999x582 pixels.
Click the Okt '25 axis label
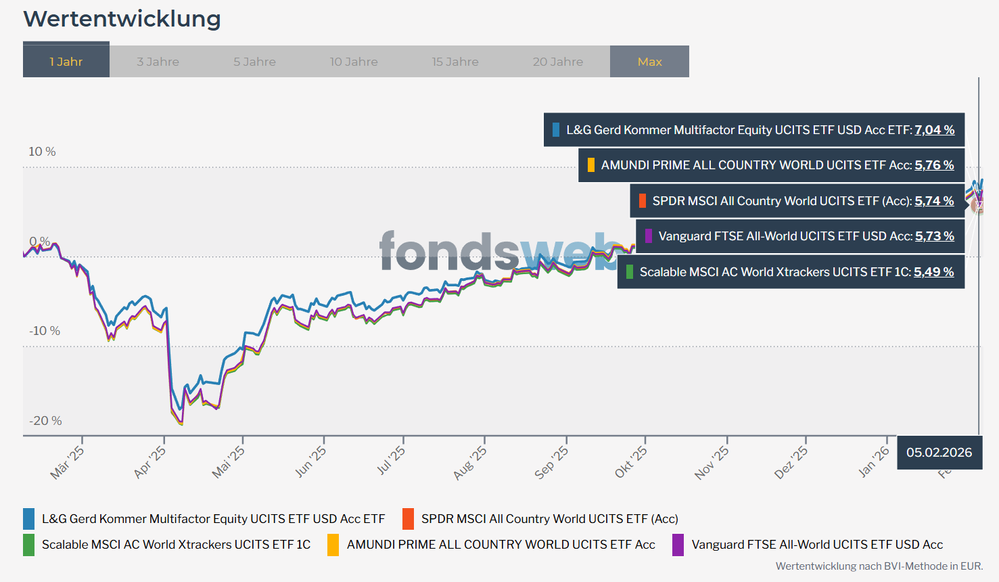click(x=631, y=463)
